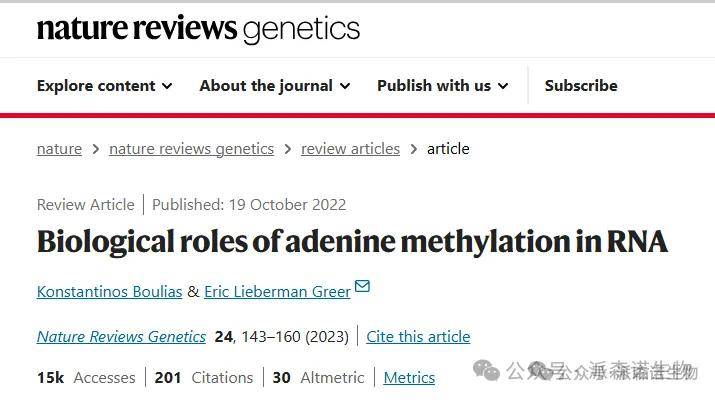Image resolution: width=715 pixels, height=400 pixels.
Task: Open the Subscribe page
Action: [581, 86]
